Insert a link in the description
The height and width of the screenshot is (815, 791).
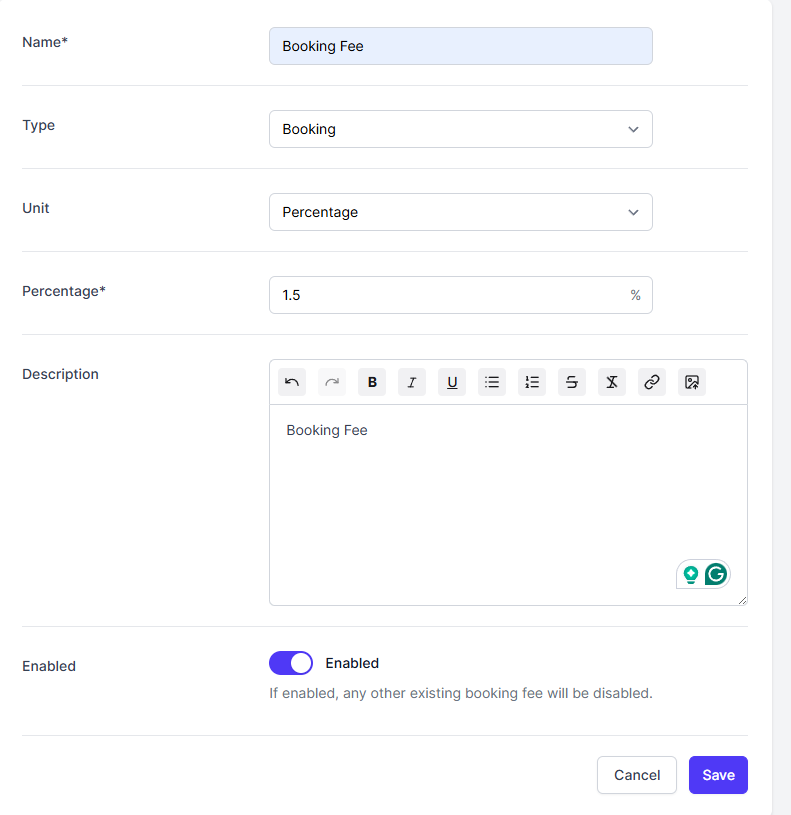pyautogui.click(x=652, y=382)
